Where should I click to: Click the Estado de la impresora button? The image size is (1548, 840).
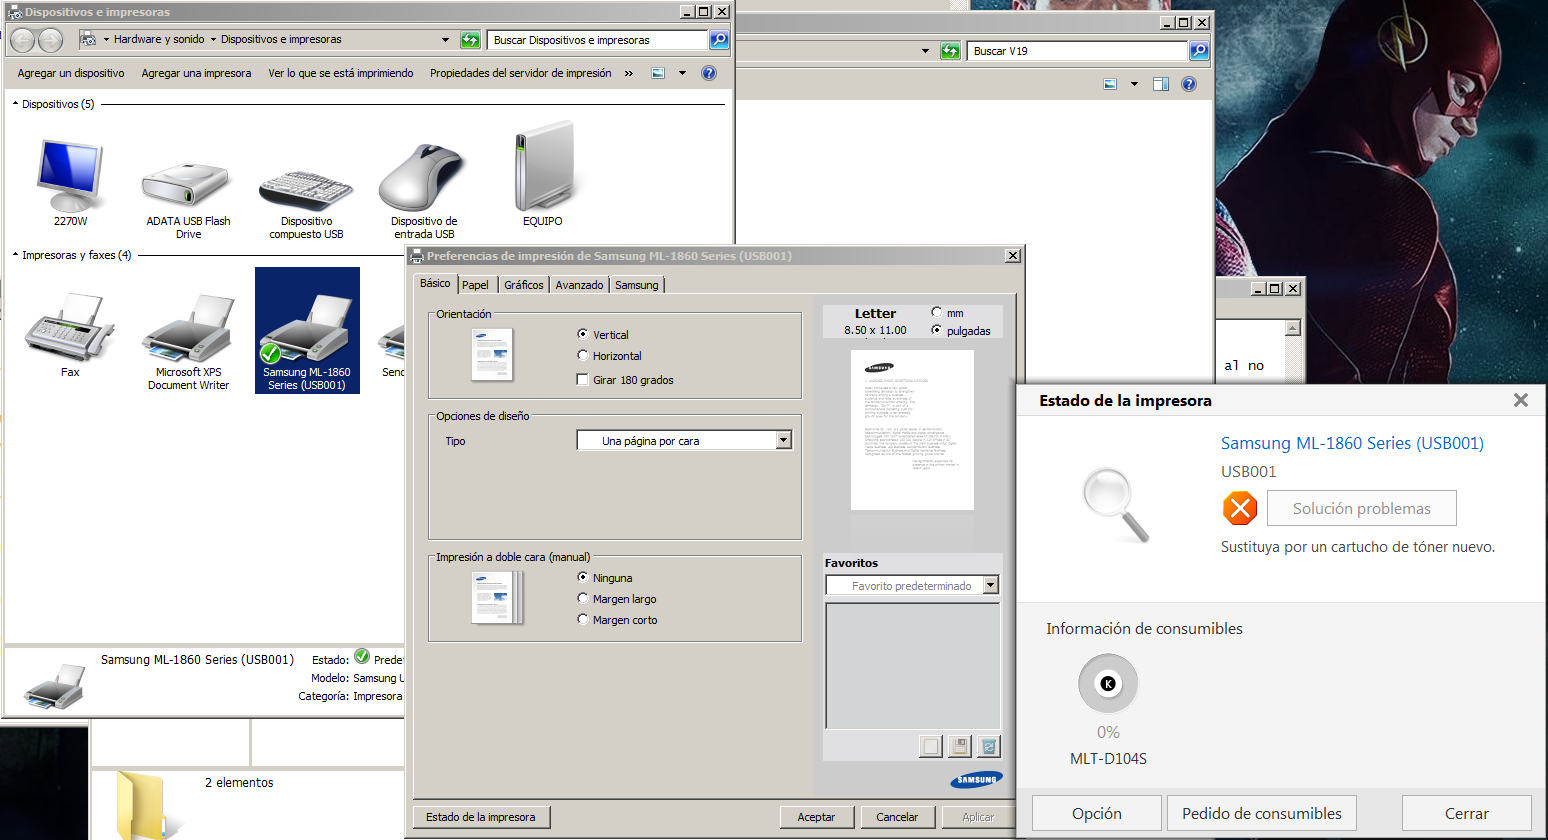coord(481,817)
